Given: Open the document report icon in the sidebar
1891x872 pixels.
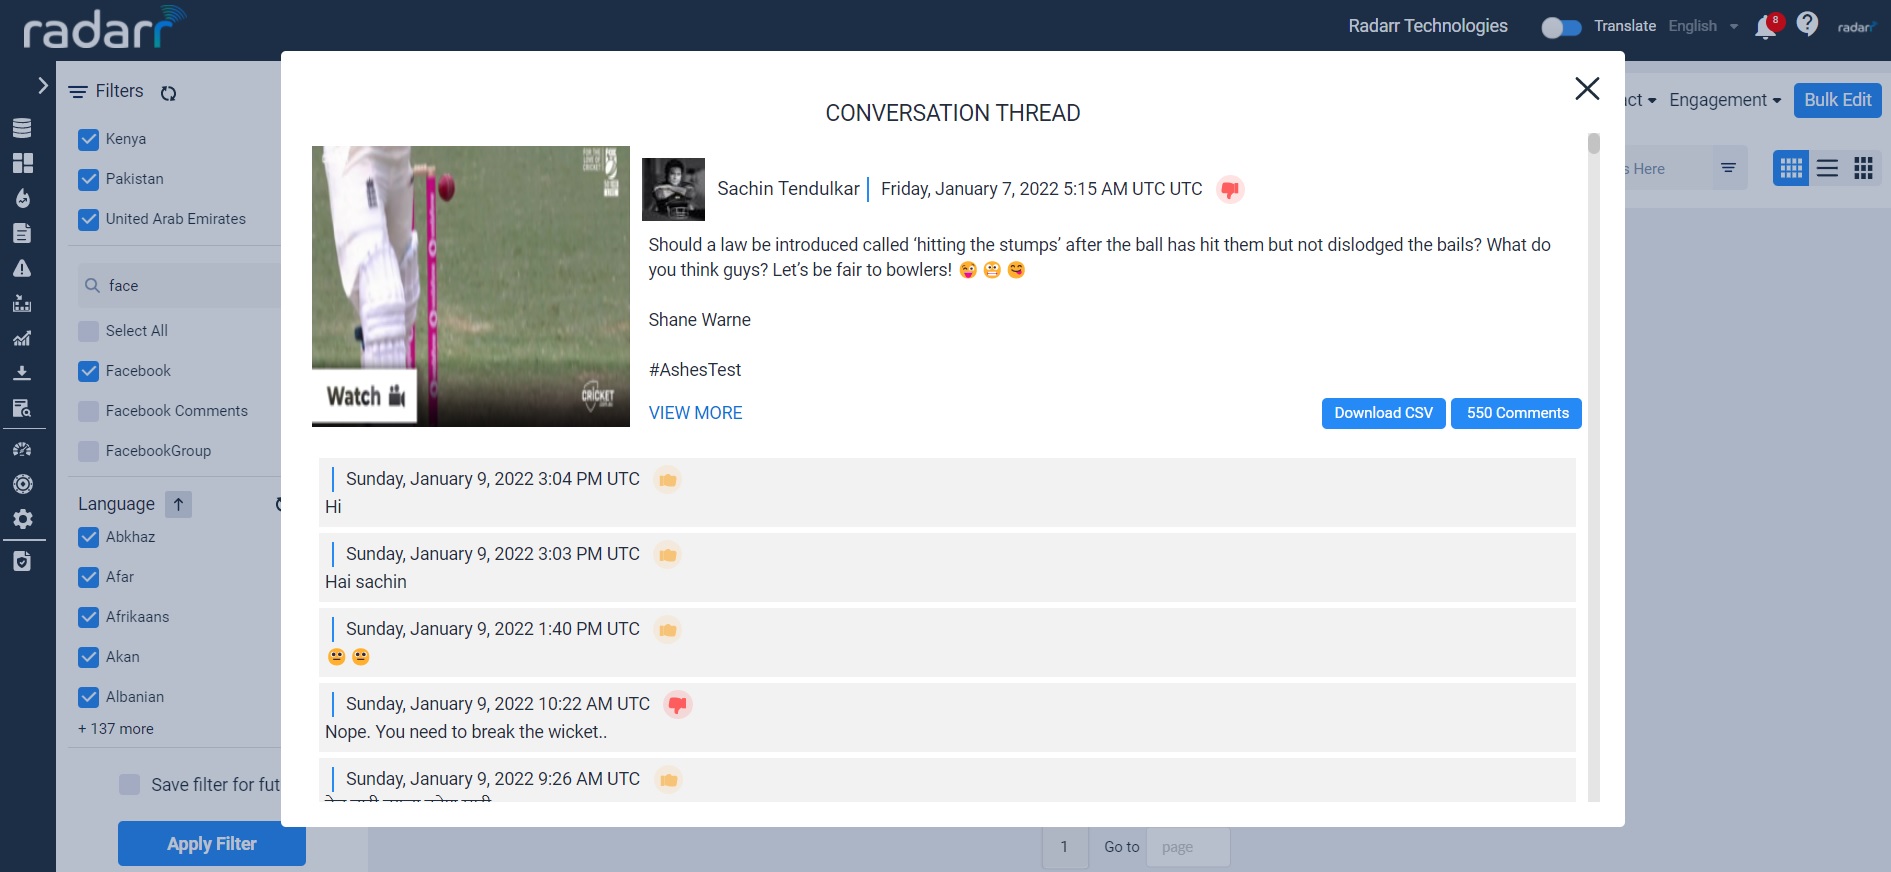Looking at the screenshot, I should pyautogui.click(x=22, y=233).
